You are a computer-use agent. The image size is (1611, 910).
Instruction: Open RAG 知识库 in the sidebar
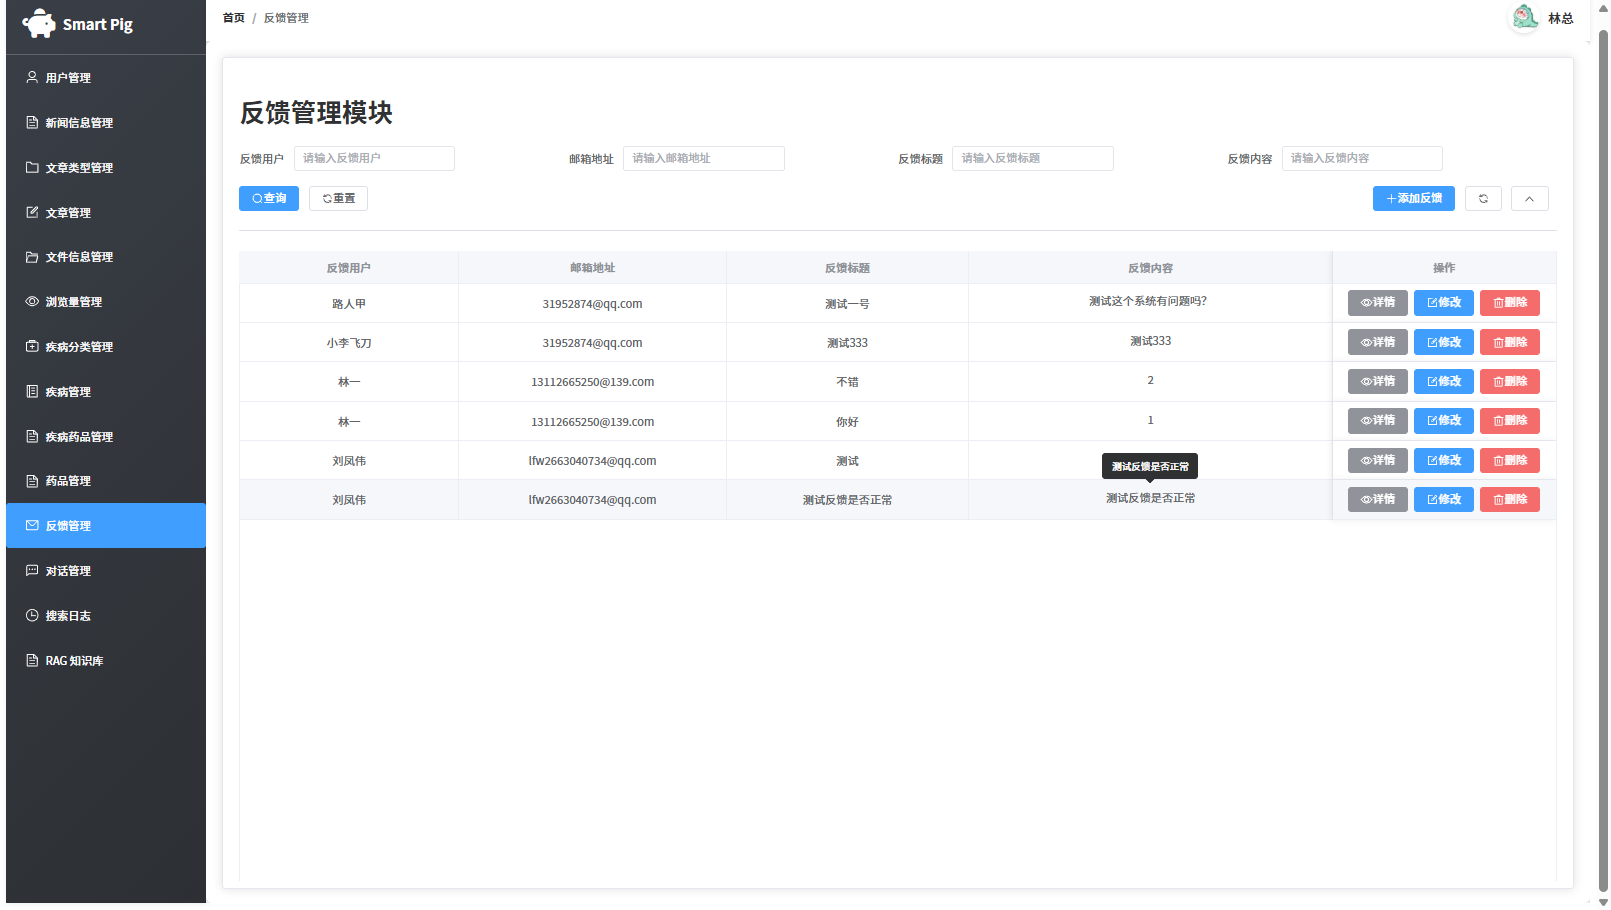pyautogui.click(x=106, y=660)
